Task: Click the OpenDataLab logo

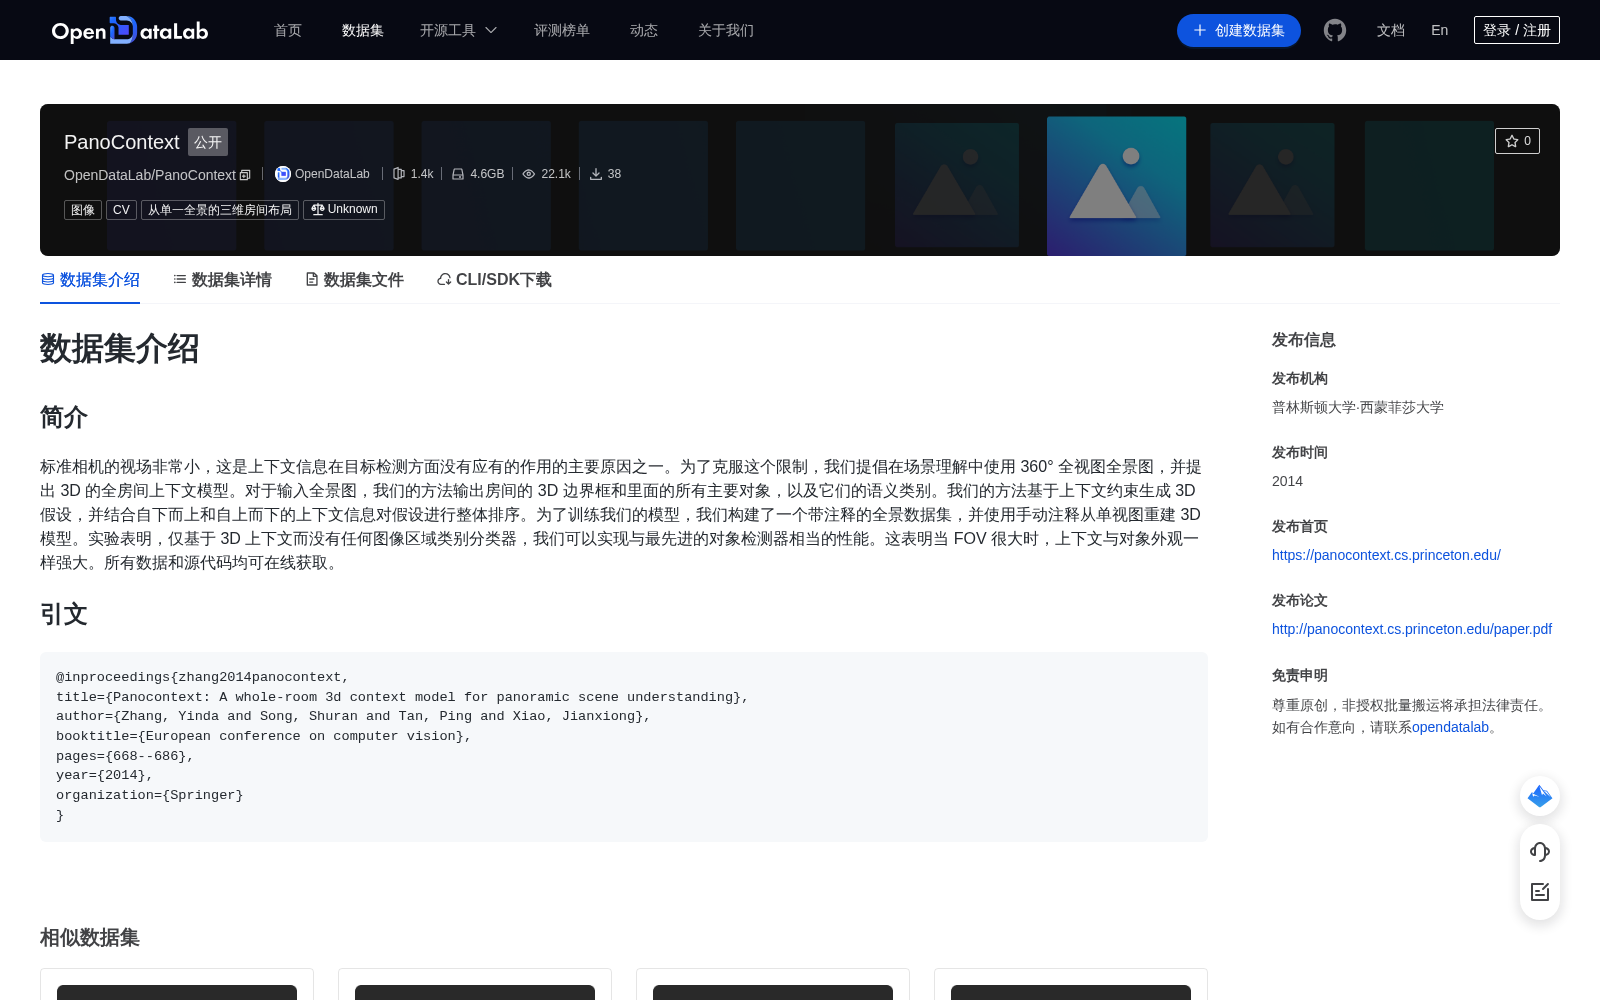Action: coord(130,30)
